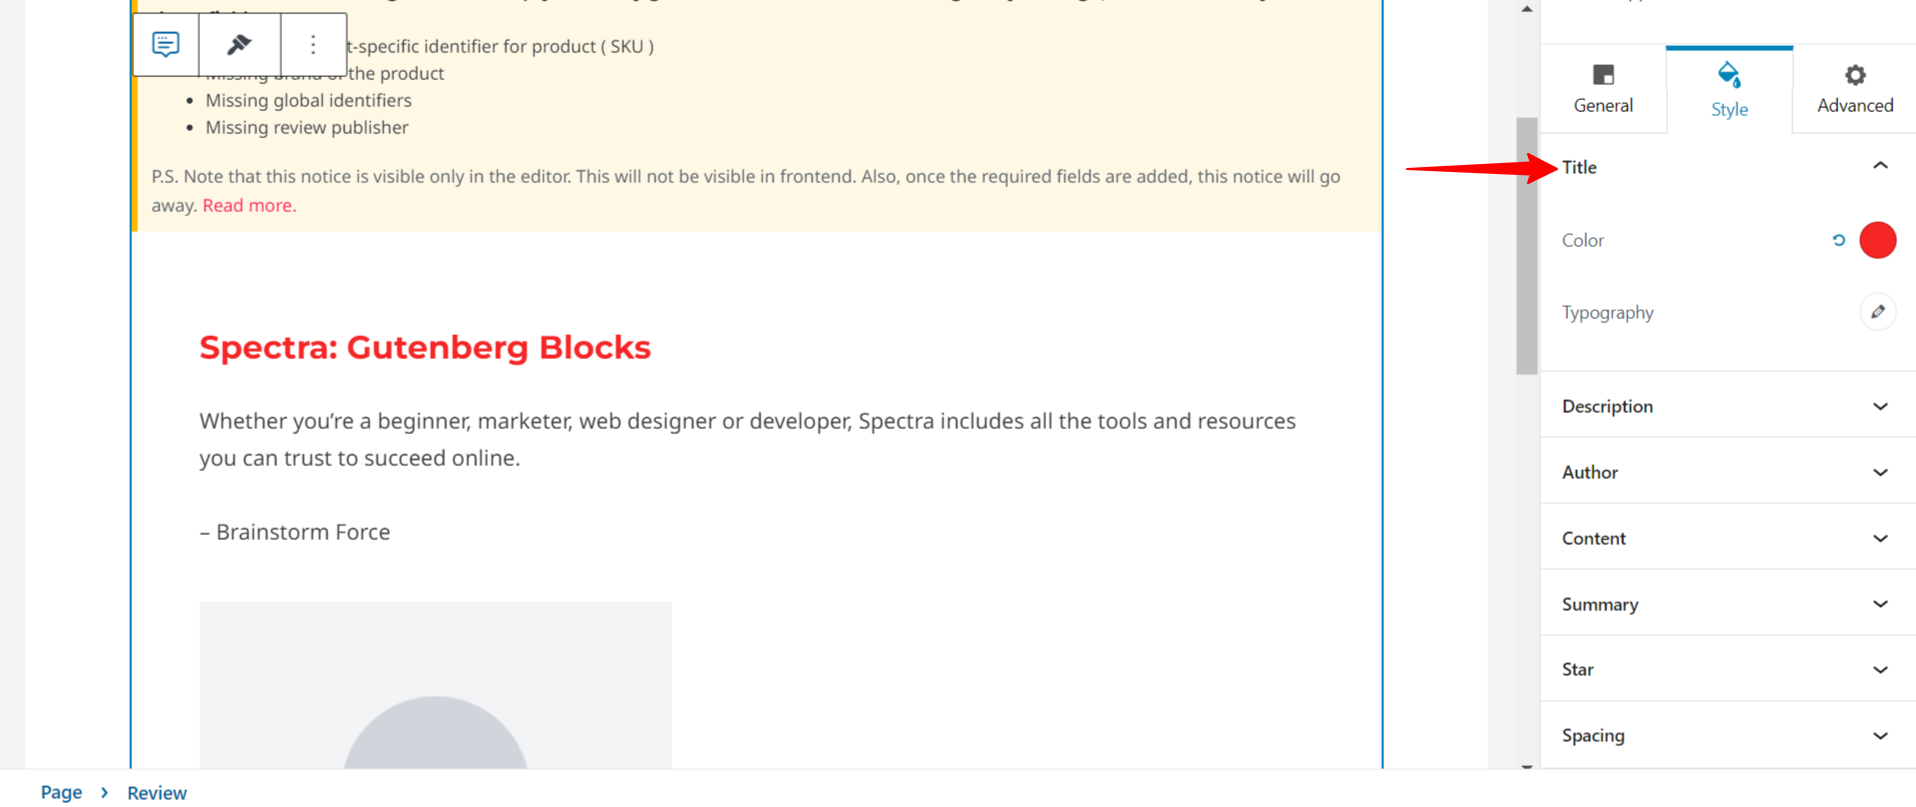Click the Read more link in notice
The width and height of the screenshot is (1916, 807).
(x=249, y=205)
